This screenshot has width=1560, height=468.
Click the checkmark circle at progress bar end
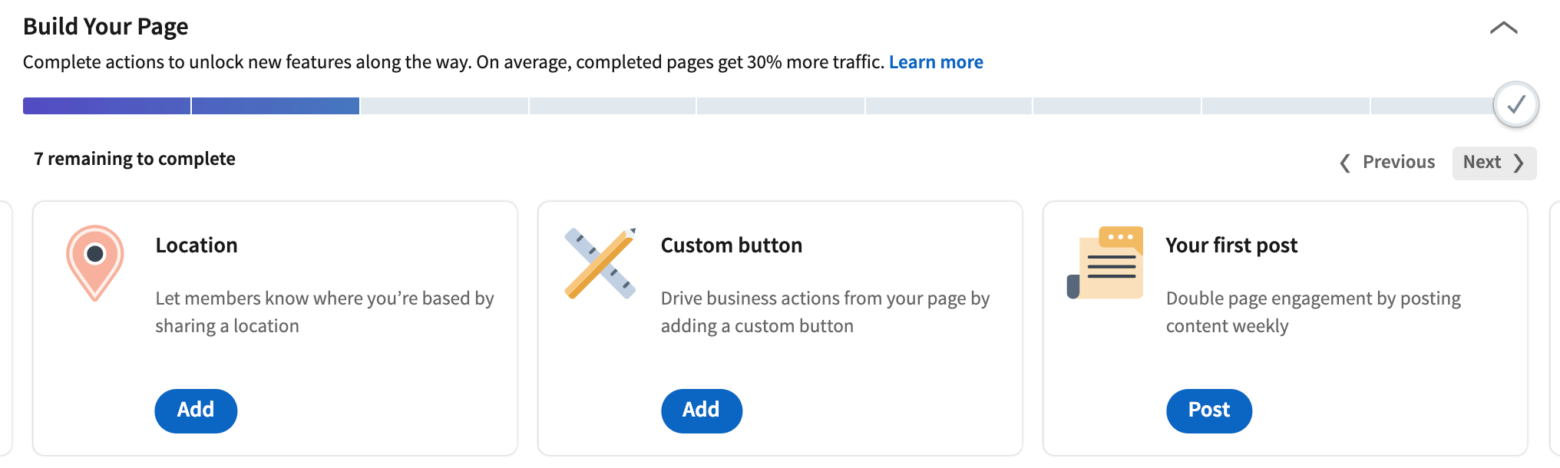[x=1516, y=105]
